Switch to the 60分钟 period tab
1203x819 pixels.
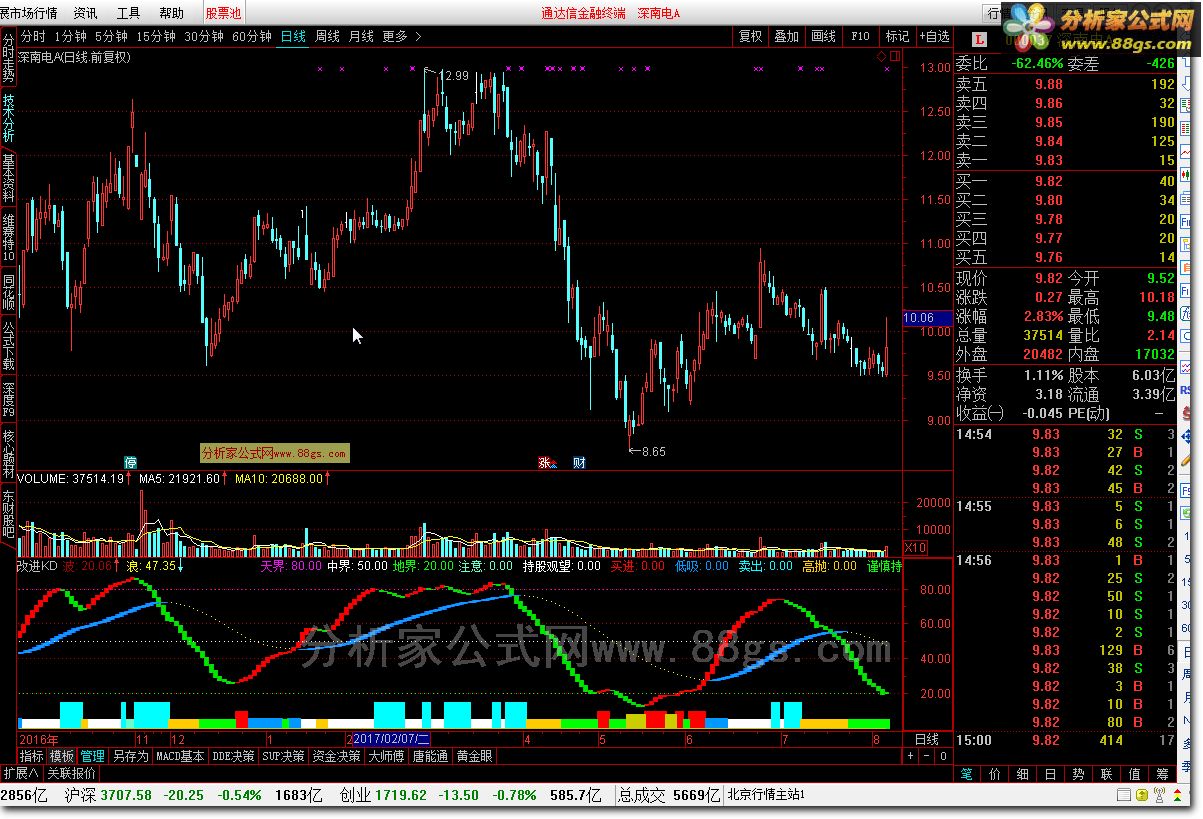pyautogui.click(x=252, y=36)
